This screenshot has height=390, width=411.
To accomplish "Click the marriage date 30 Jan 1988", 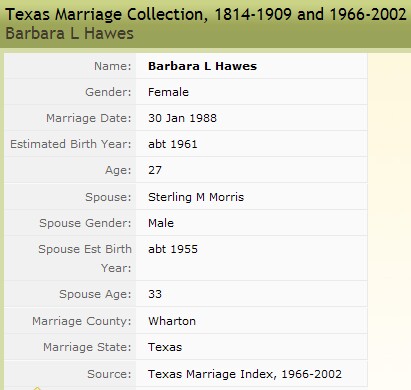I will pyautogui.click(x=182, y=118).
